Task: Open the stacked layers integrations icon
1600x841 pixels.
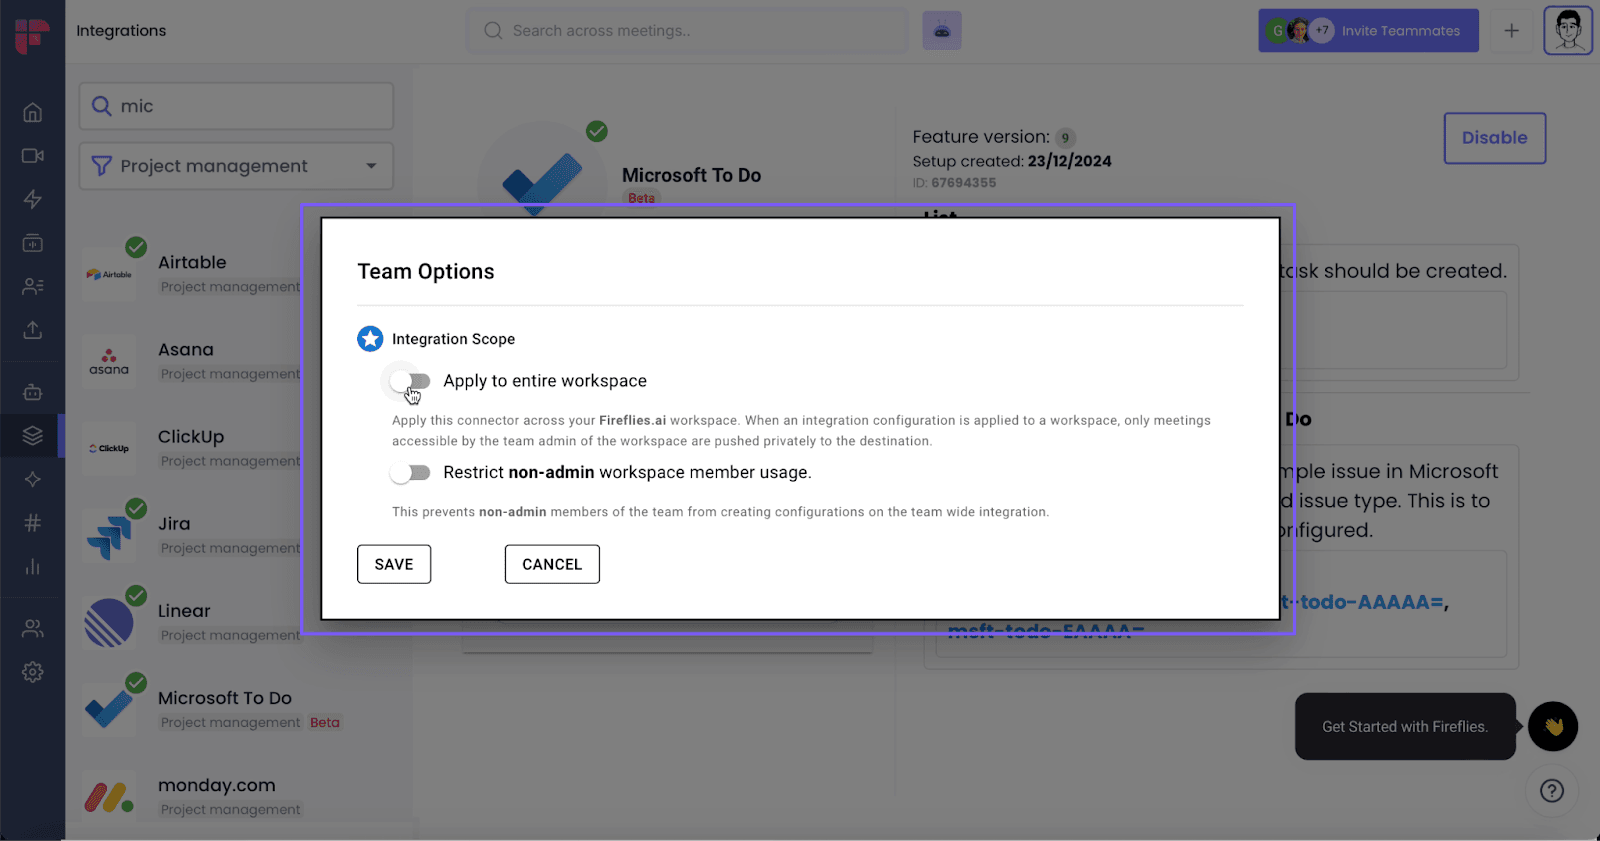Action: (x=33, y=436)
